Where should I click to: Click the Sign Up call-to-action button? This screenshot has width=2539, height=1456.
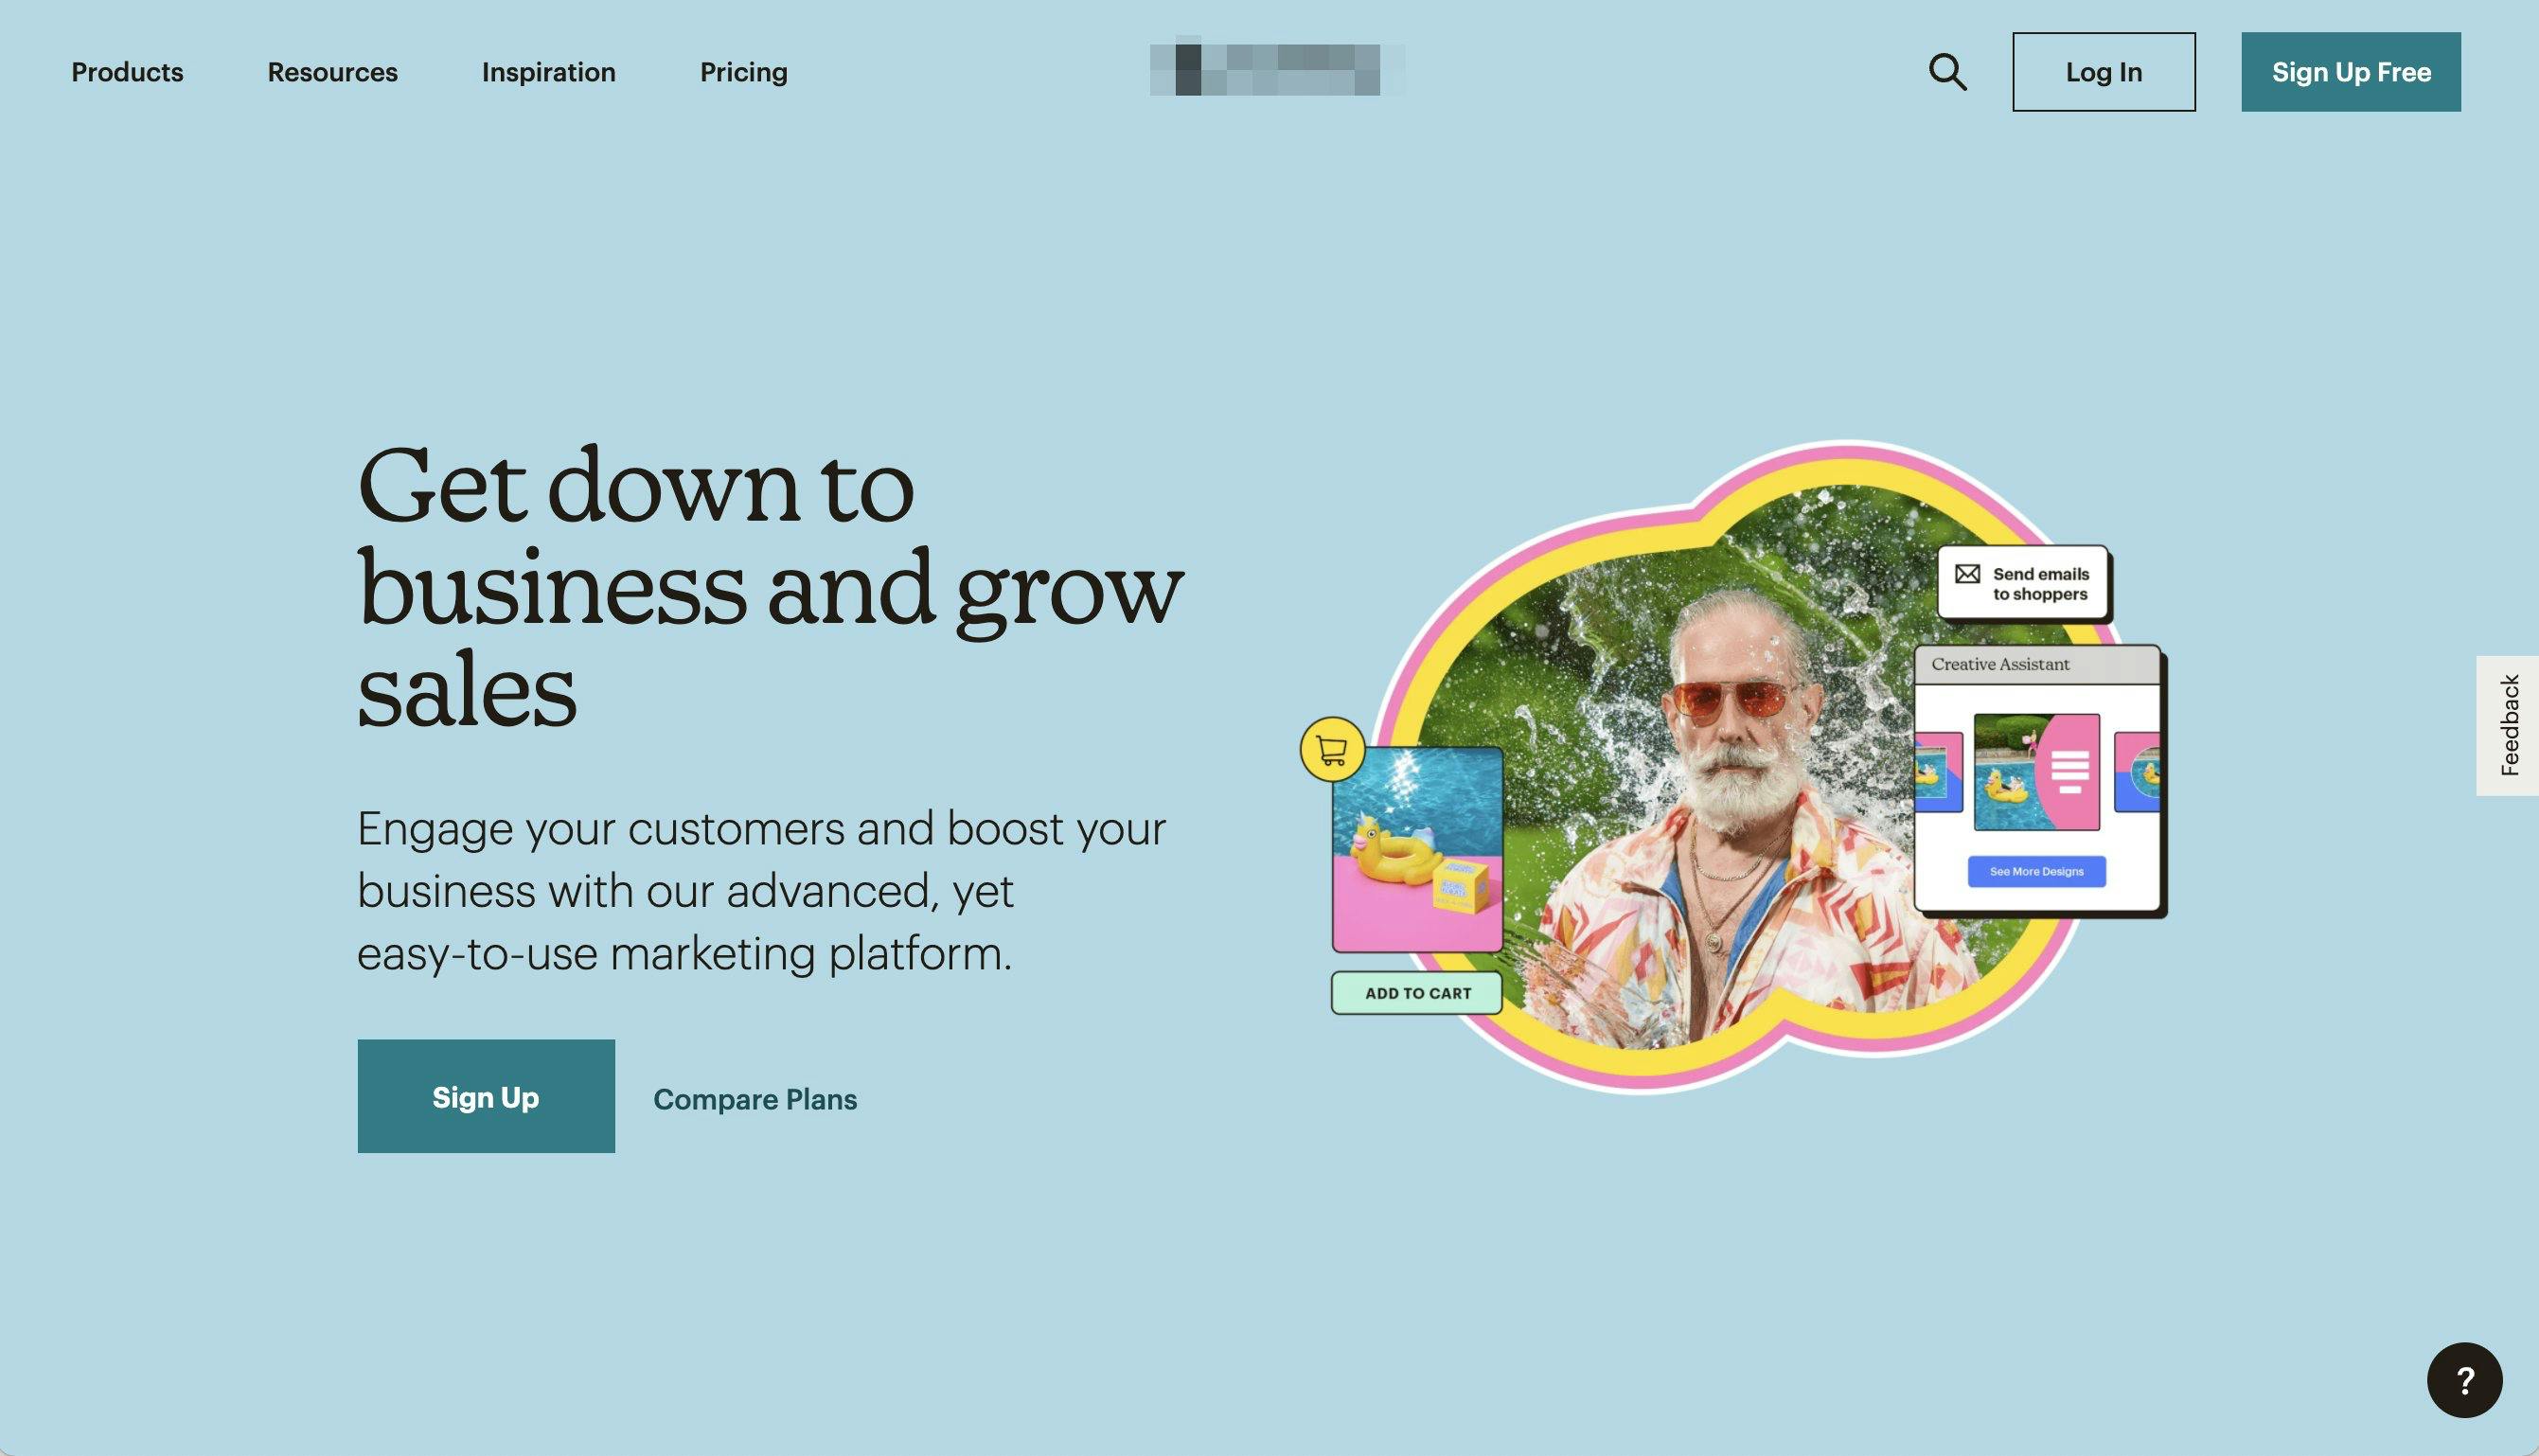[485, 1095]
